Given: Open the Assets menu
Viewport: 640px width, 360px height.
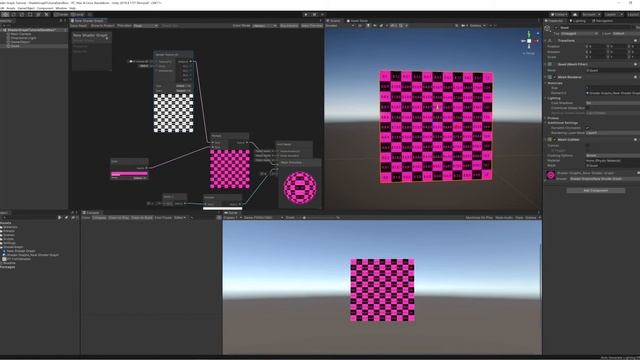Looking at the screenshot, I should tap(11, 8).
